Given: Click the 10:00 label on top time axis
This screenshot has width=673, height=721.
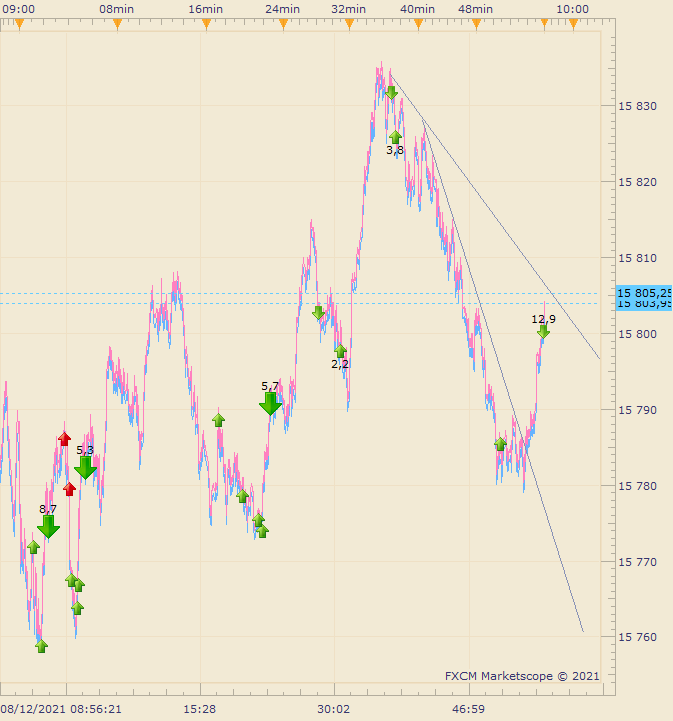Looking at the screenshot, I should (x=572, y=9).
